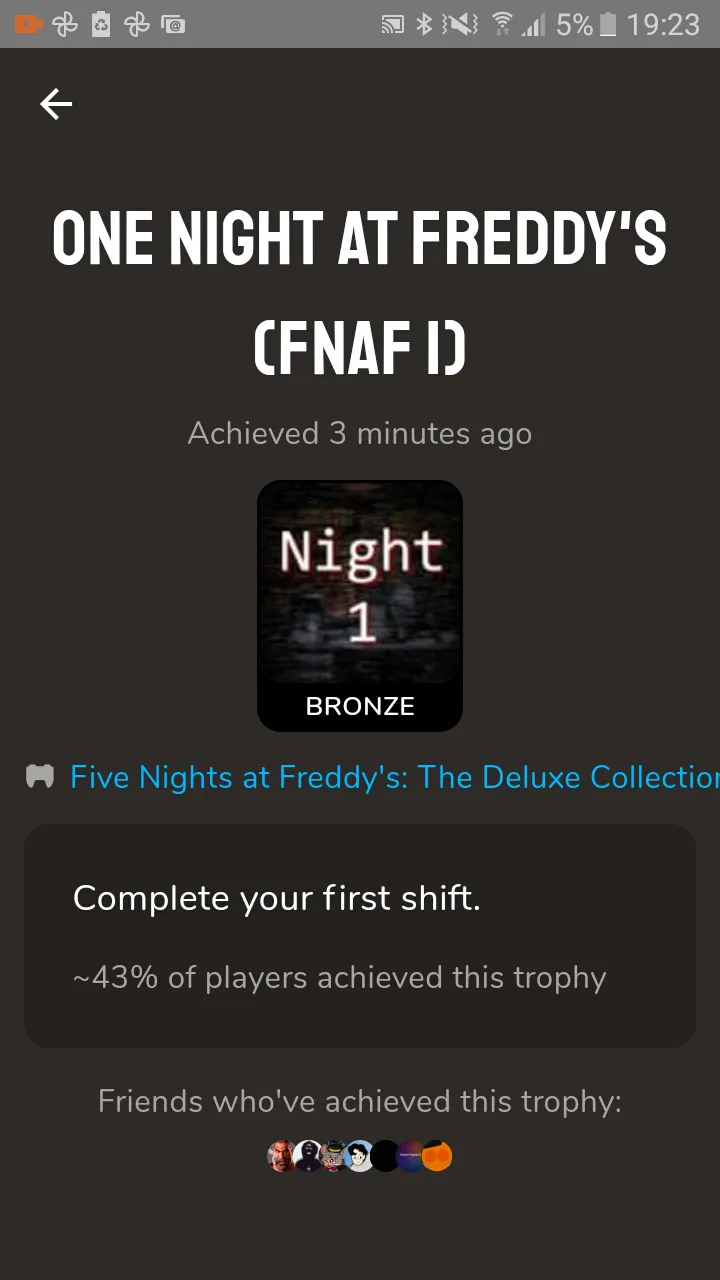Image resolution: width=720 pixels, height=1280 pixels.
Task: Tap the cast icon in status bar
Action: pos(393,25)
